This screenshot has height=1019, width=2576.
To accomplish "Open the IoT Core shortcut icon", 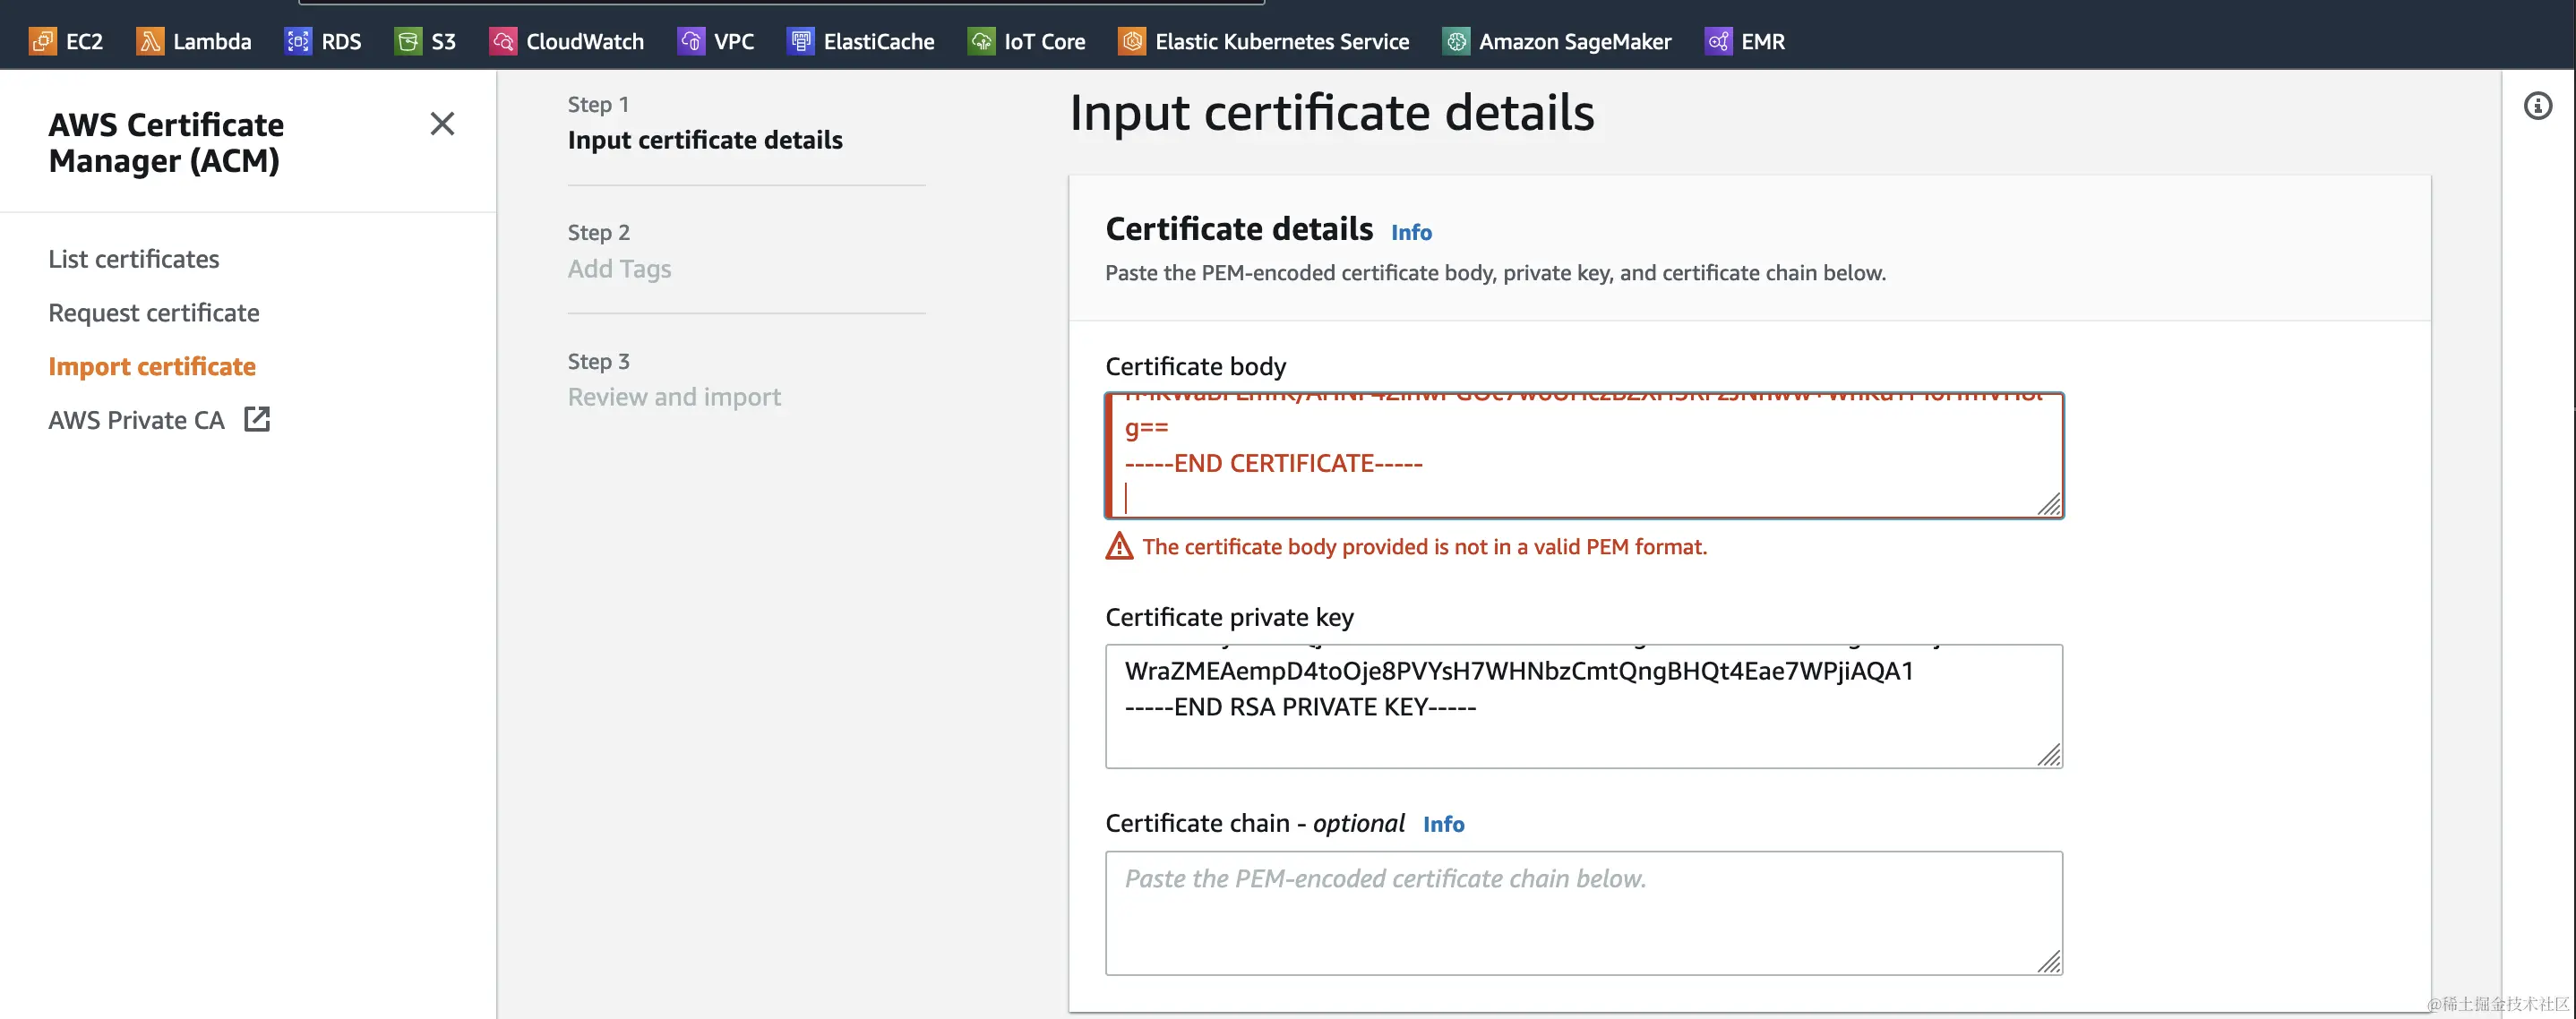I will tap(982, 41).
